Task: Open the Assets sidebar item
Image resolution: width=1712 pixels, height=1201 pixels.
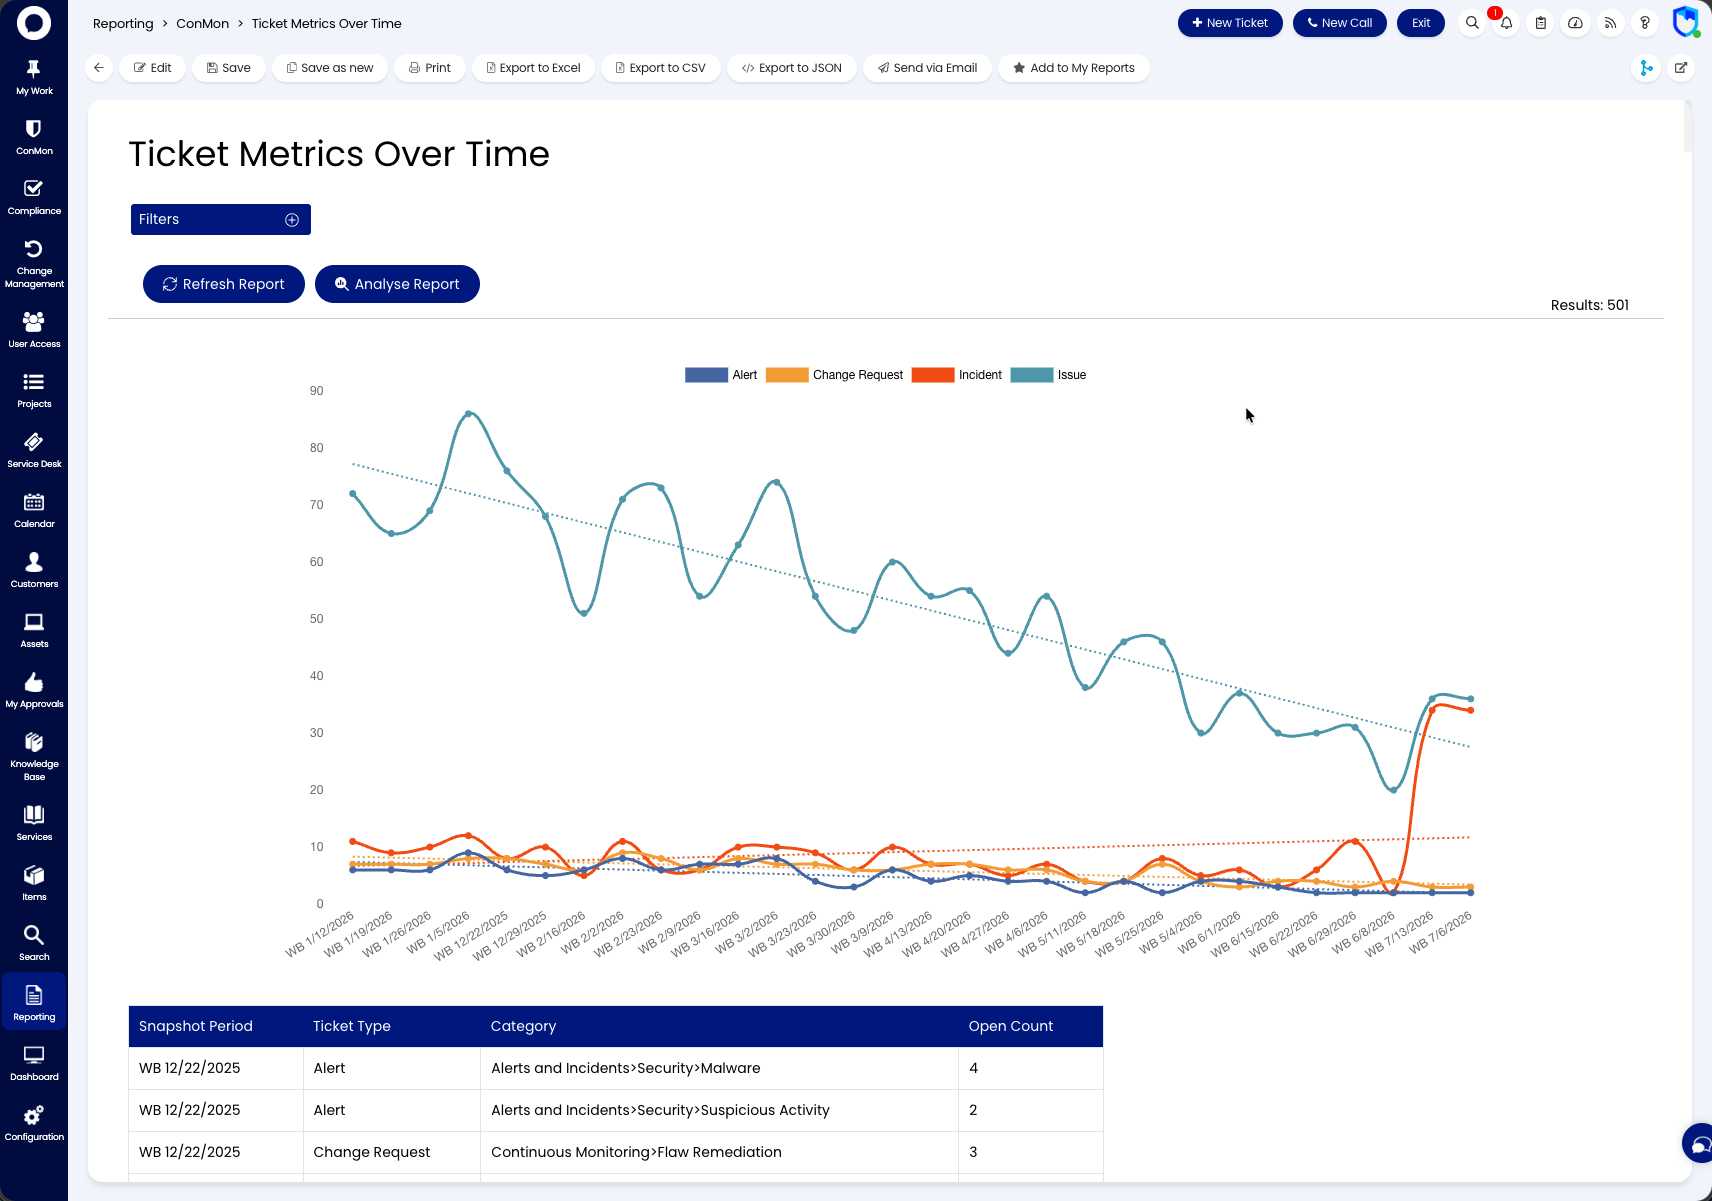Action: coord(34,630)
